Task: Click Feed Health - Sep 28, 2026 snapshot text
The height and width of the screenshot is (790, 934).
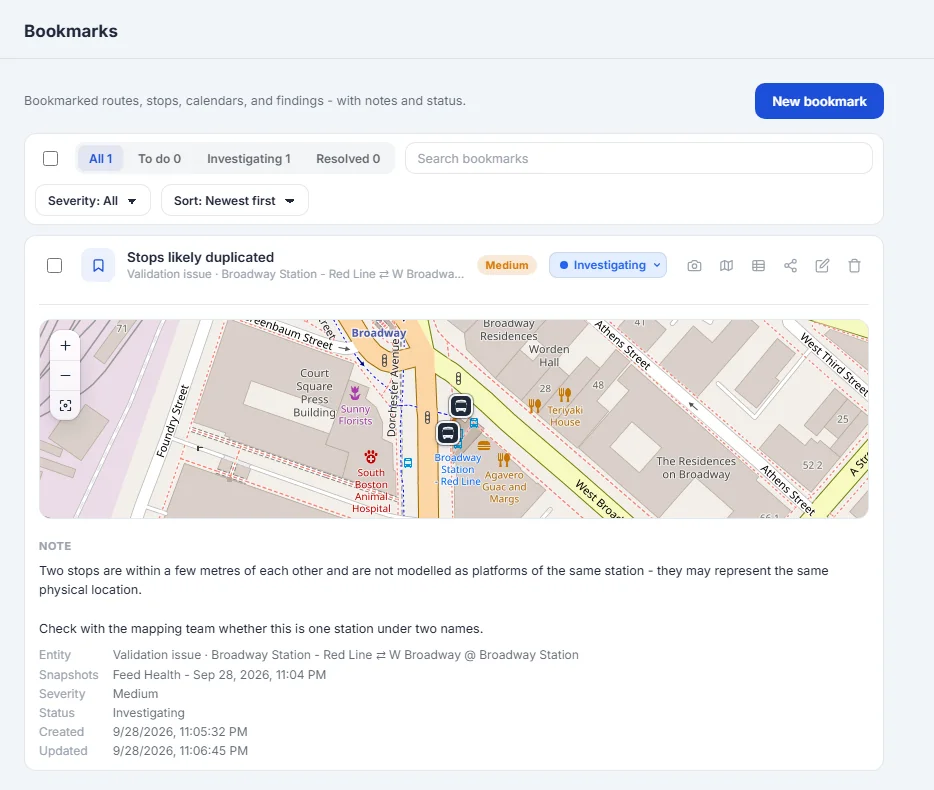Action: [x=219, y=674]
